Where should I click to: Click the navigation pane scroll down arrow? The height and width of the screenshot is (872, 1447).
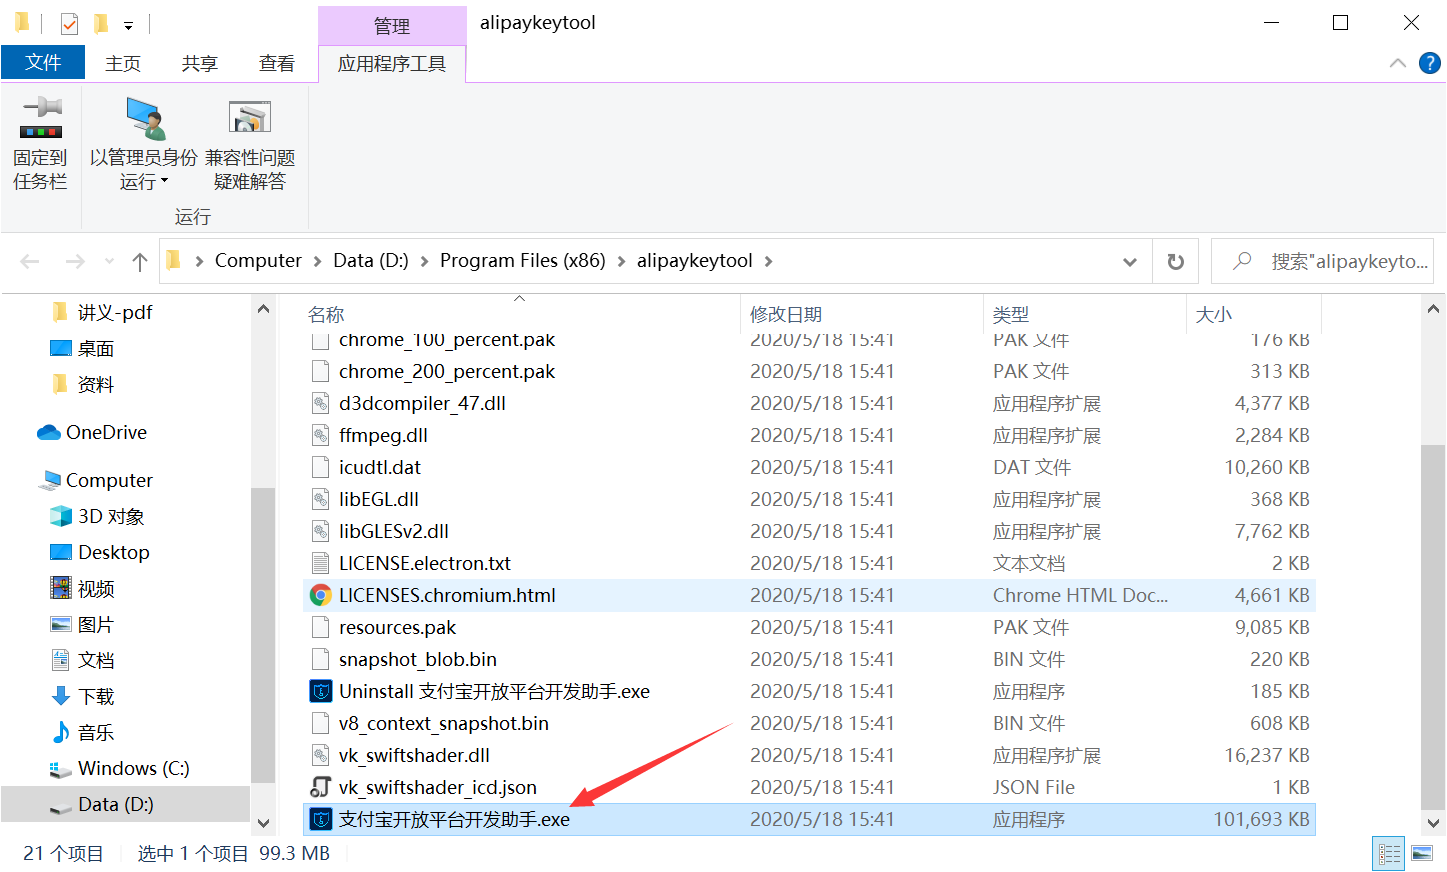[263, 824]
